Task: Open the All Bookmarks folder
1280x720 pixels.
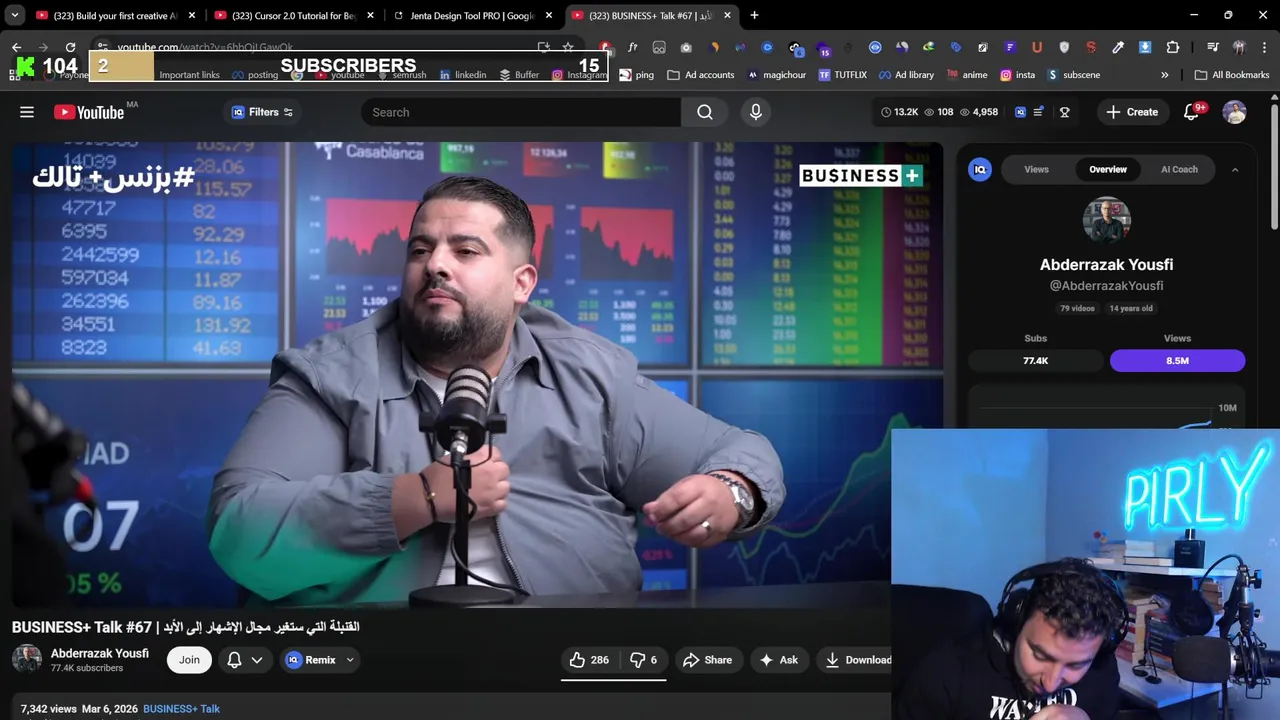Action: click(x=1232, y=75)
